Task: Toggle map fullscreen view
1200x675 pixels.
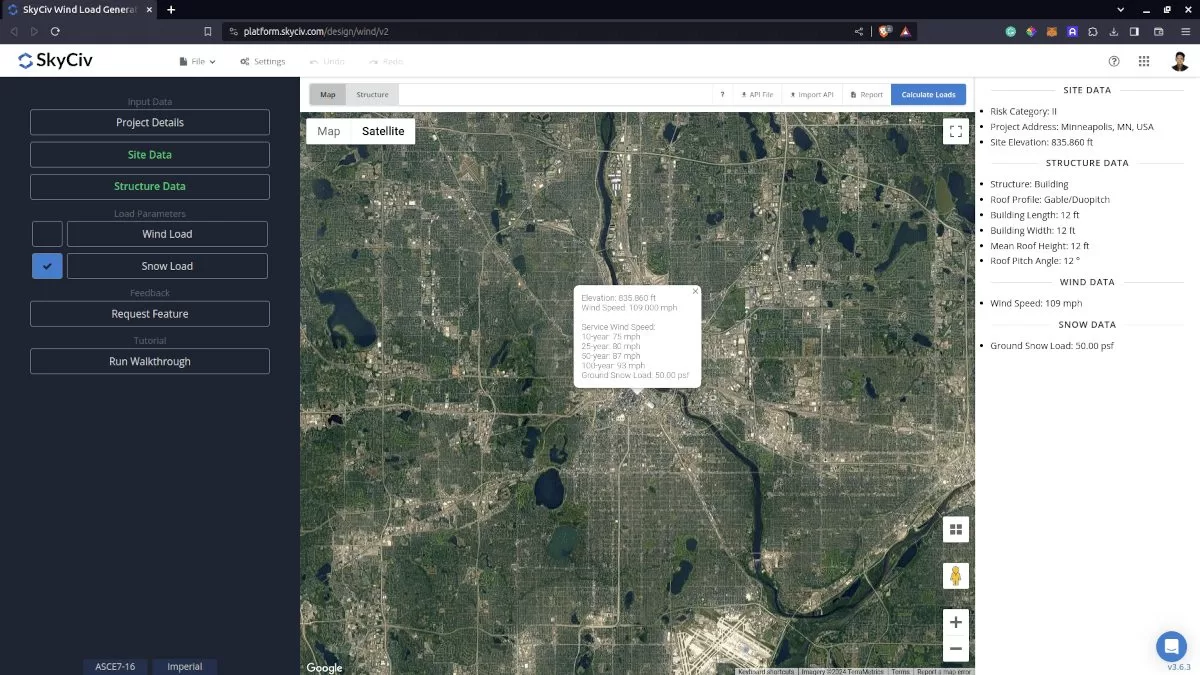Action: click(x=955, y=131)
